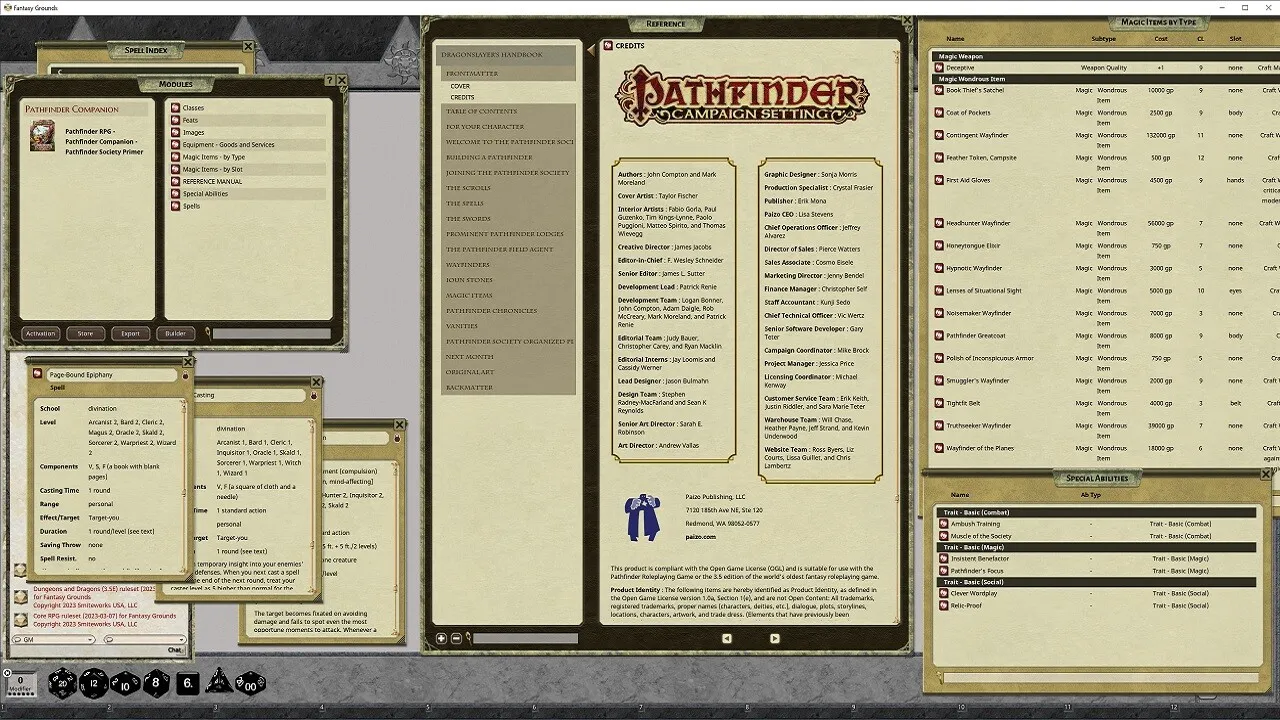1280x720 pixels.
Task: Open Ambush Training trait link icon
Action: pos(943,523)
